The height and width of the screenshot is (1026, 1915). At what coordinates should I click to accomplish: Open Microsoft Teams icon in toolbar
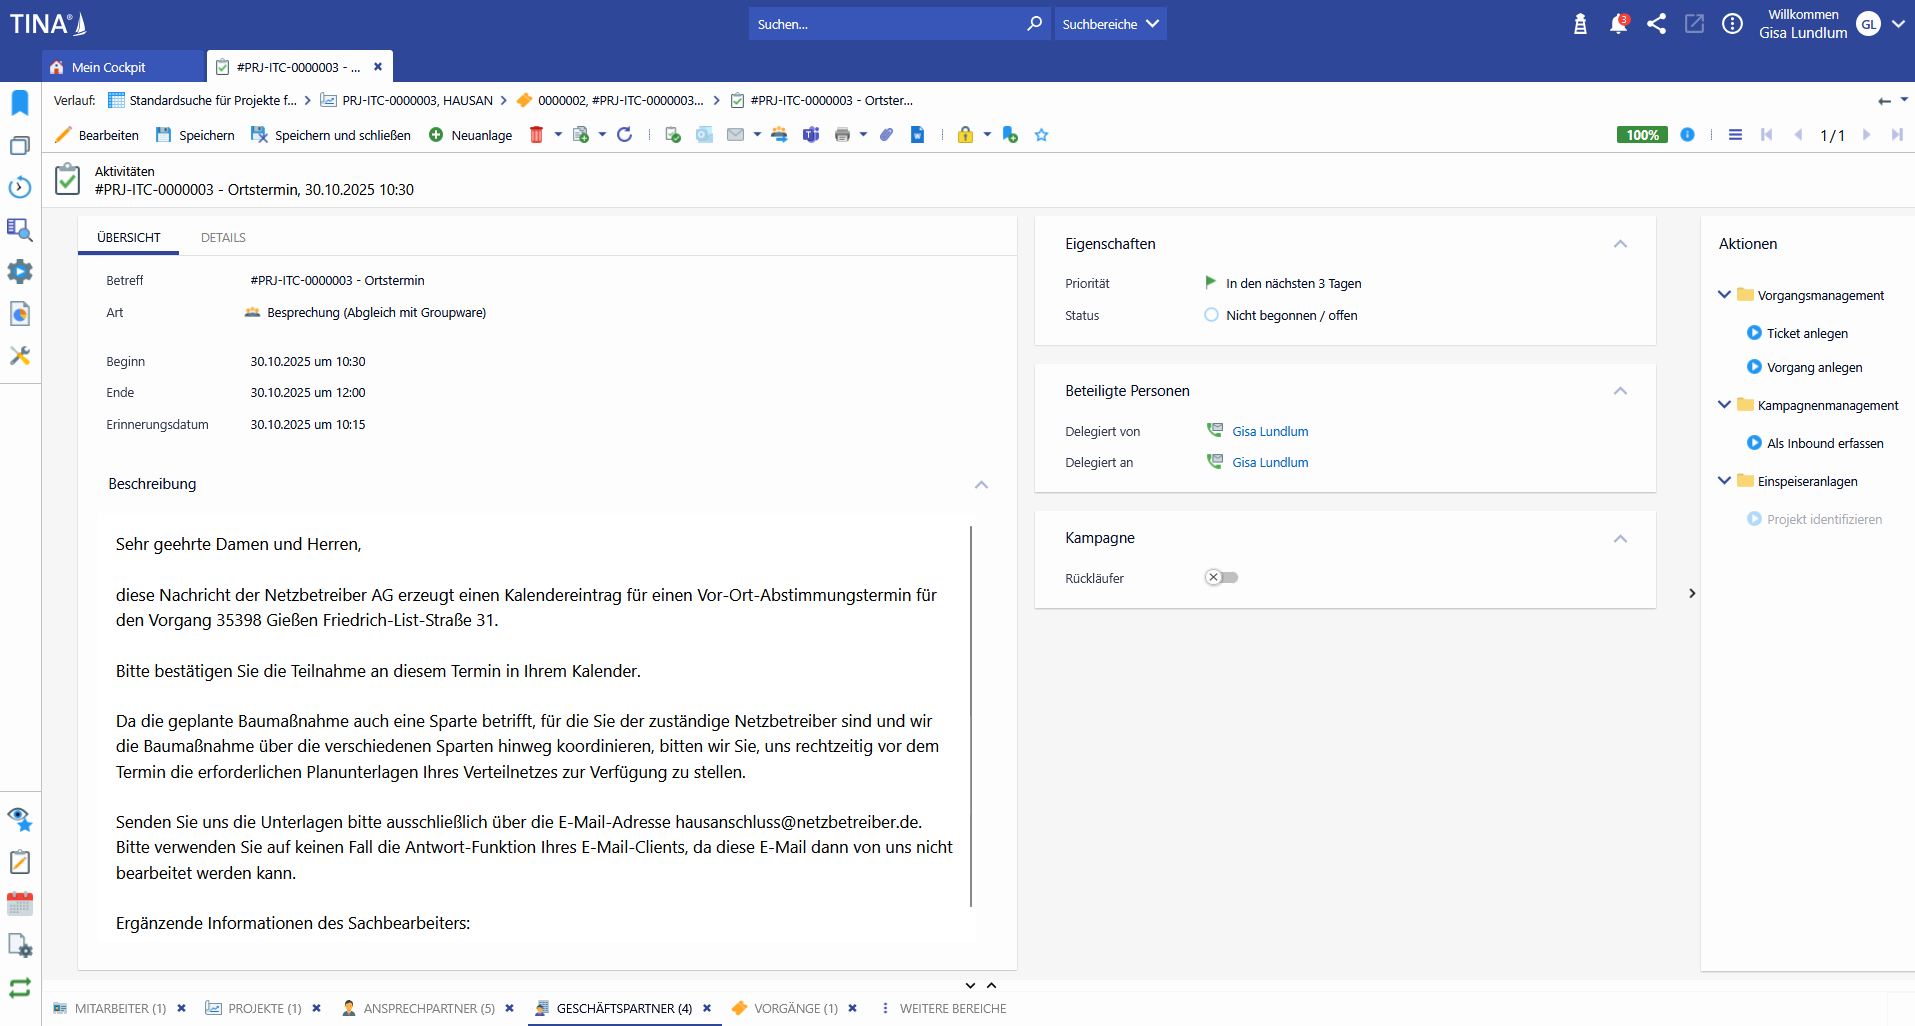pyautogui.click(x=811, y=135)
